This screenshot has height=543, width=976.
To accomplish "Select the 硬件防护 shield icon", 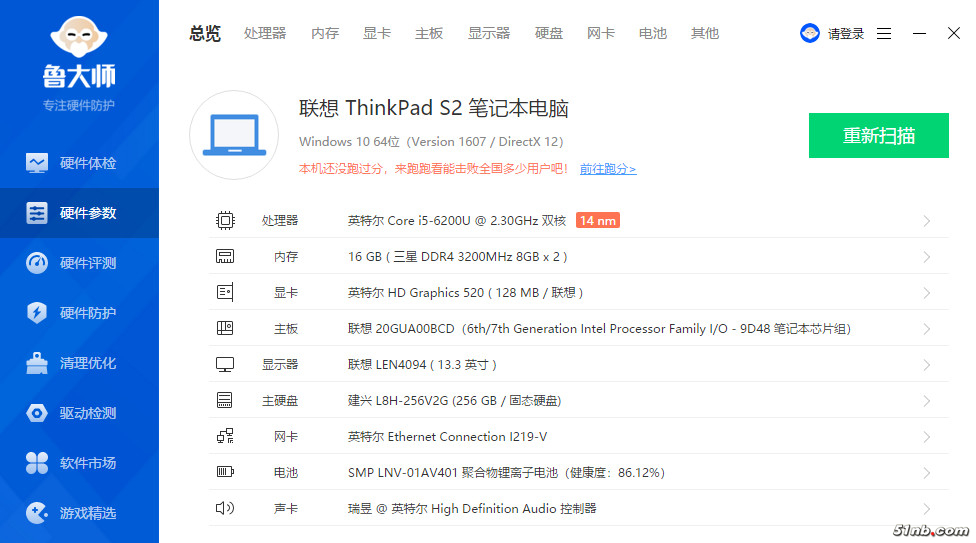I will pos(37,313).
